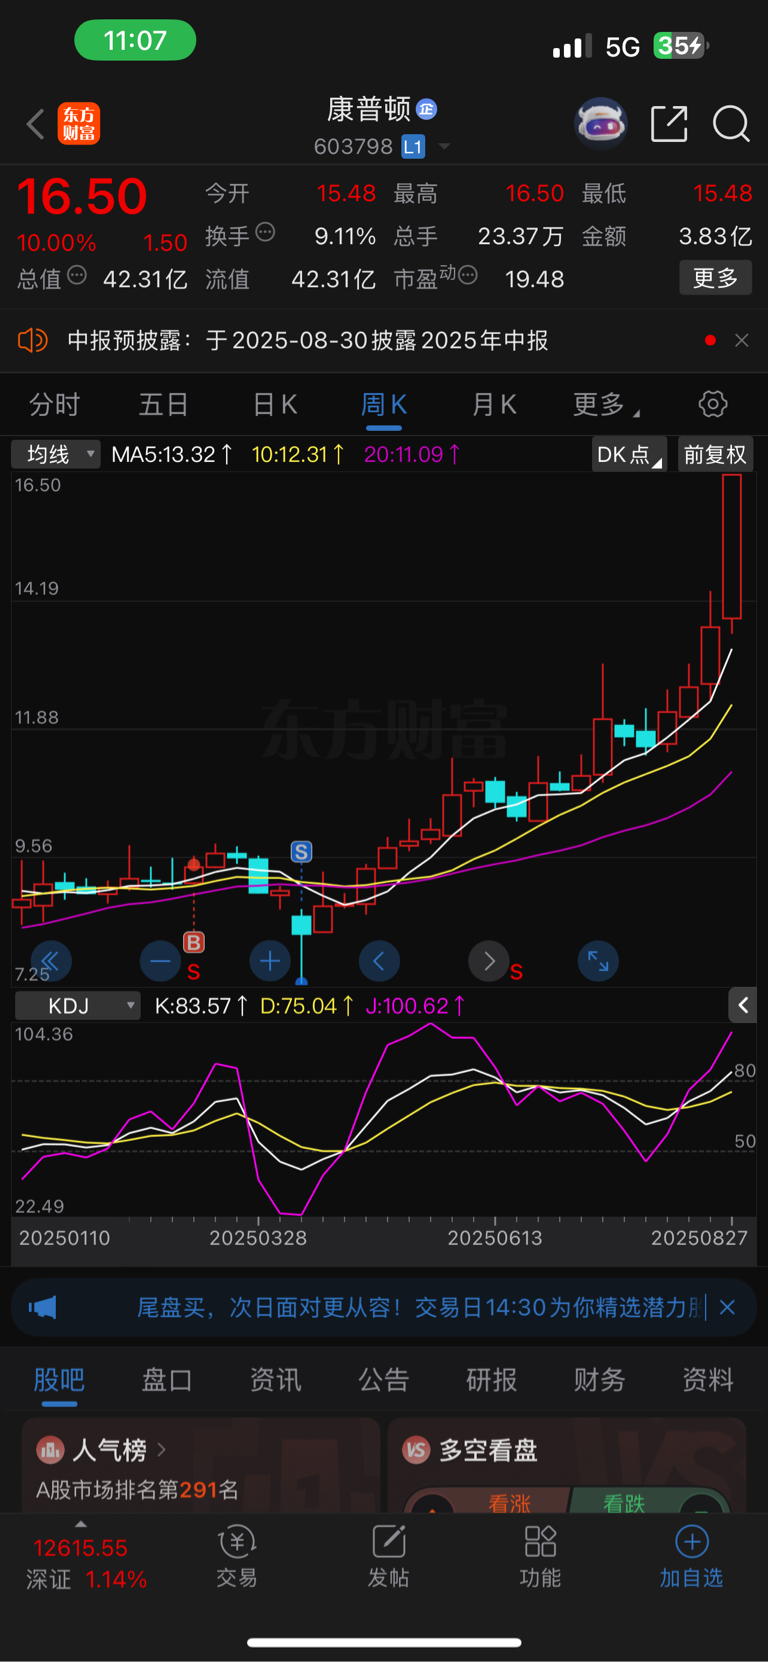Expand the 人气榜 chevron
This screenshot has width=768, height=1662.
click(162, 1449)
